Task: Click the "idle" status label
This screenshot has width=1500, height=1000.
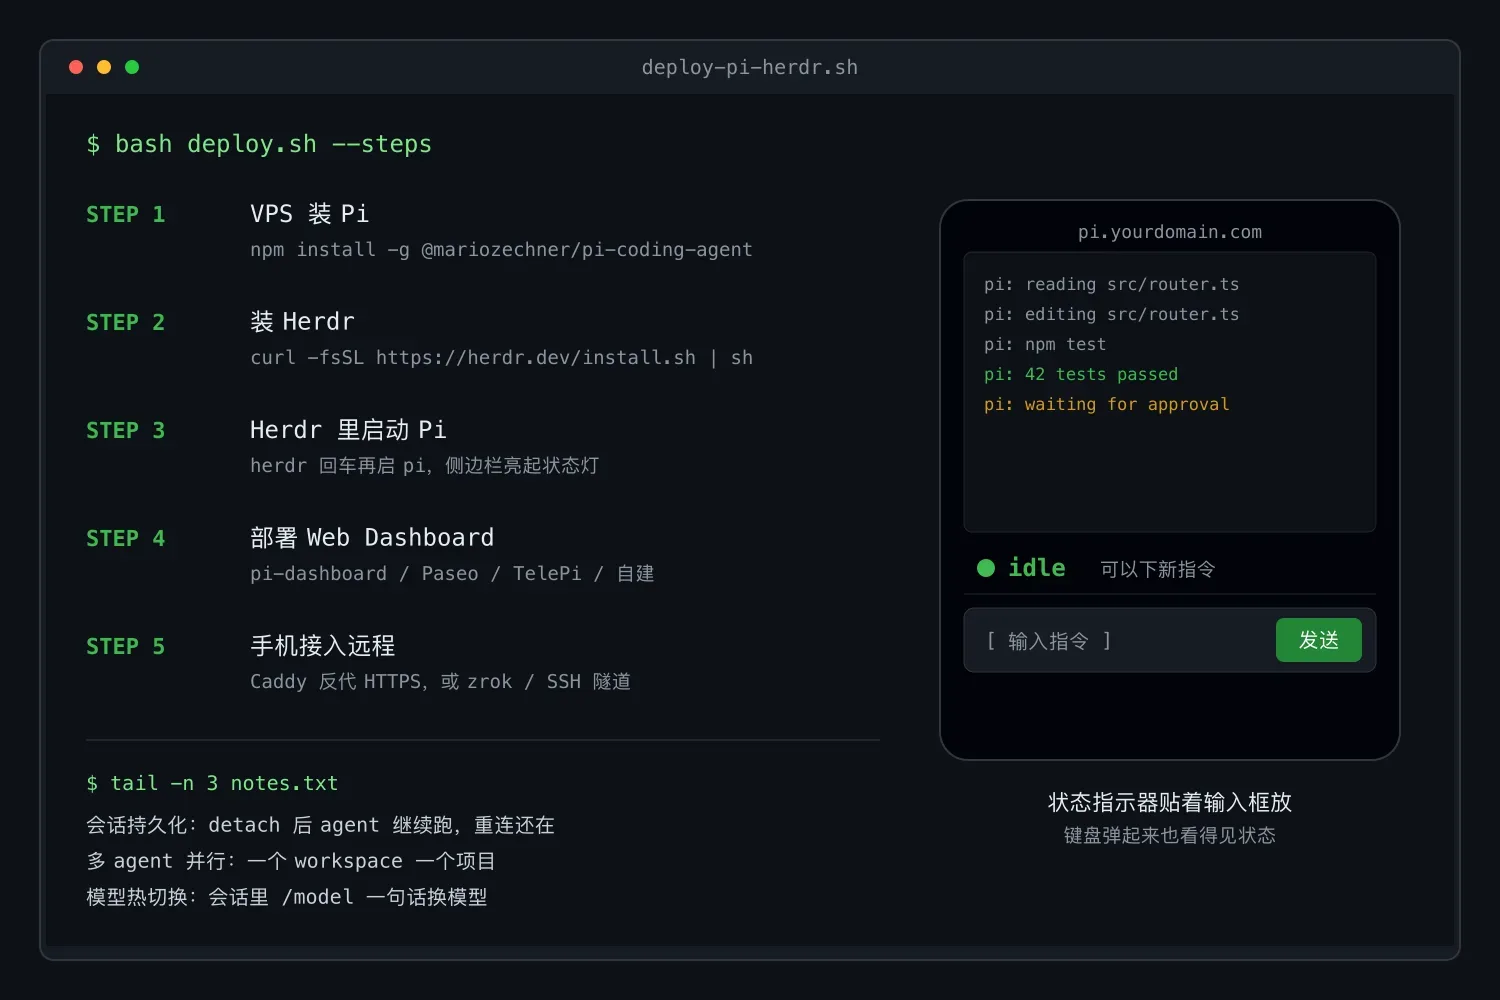Action: [x=1037, y=568]
